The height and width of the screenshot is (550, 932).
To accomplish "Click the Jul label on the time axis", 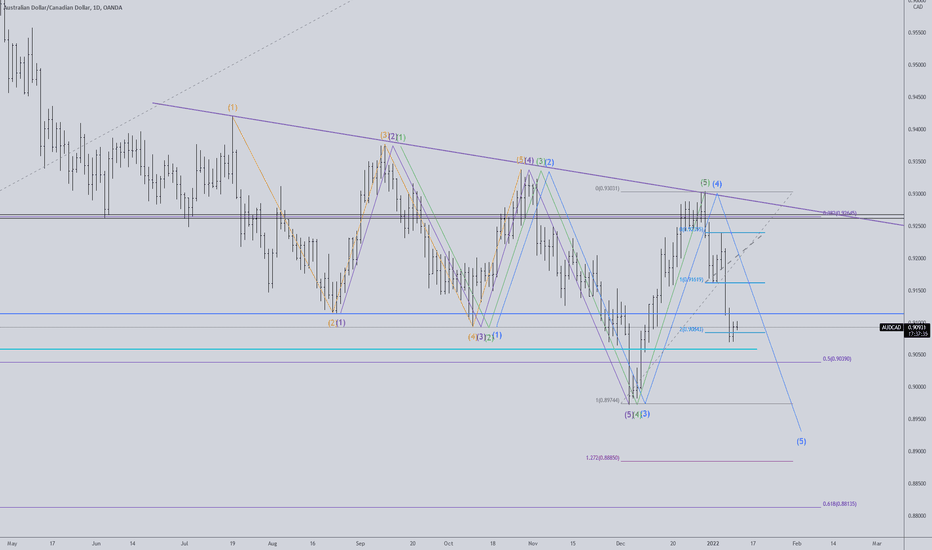I will tap(185, 543).
